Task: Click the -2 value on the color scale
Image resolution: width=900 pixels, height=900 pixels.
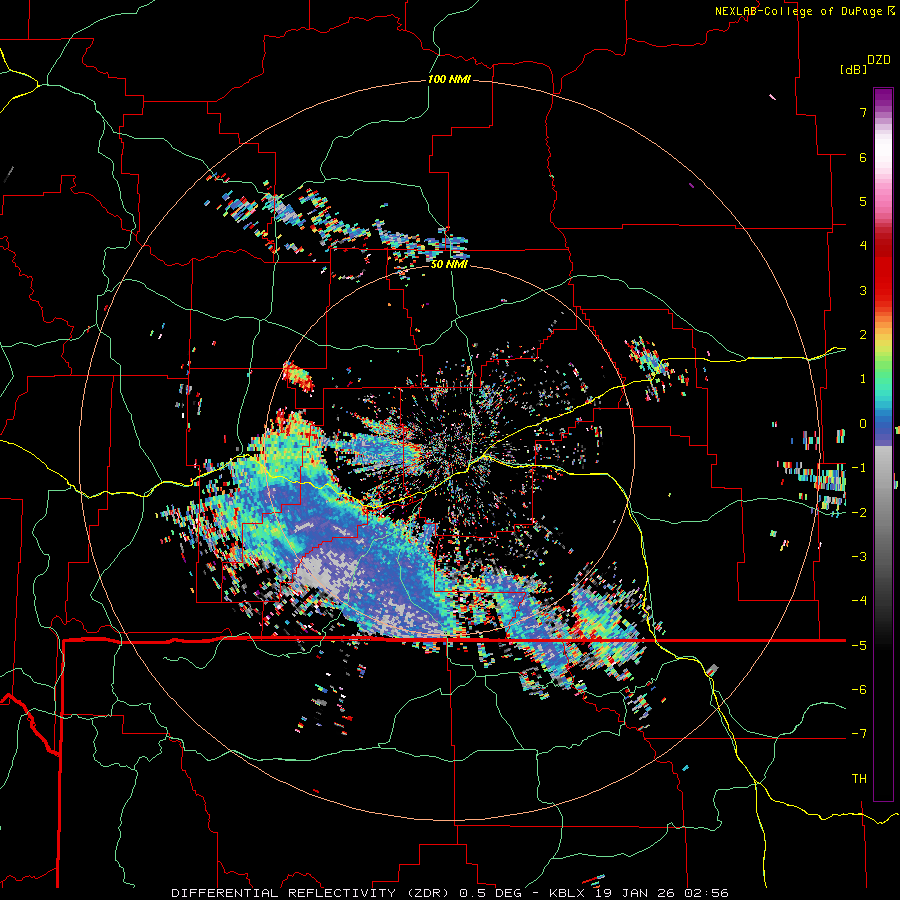Action: pos(859,512)
